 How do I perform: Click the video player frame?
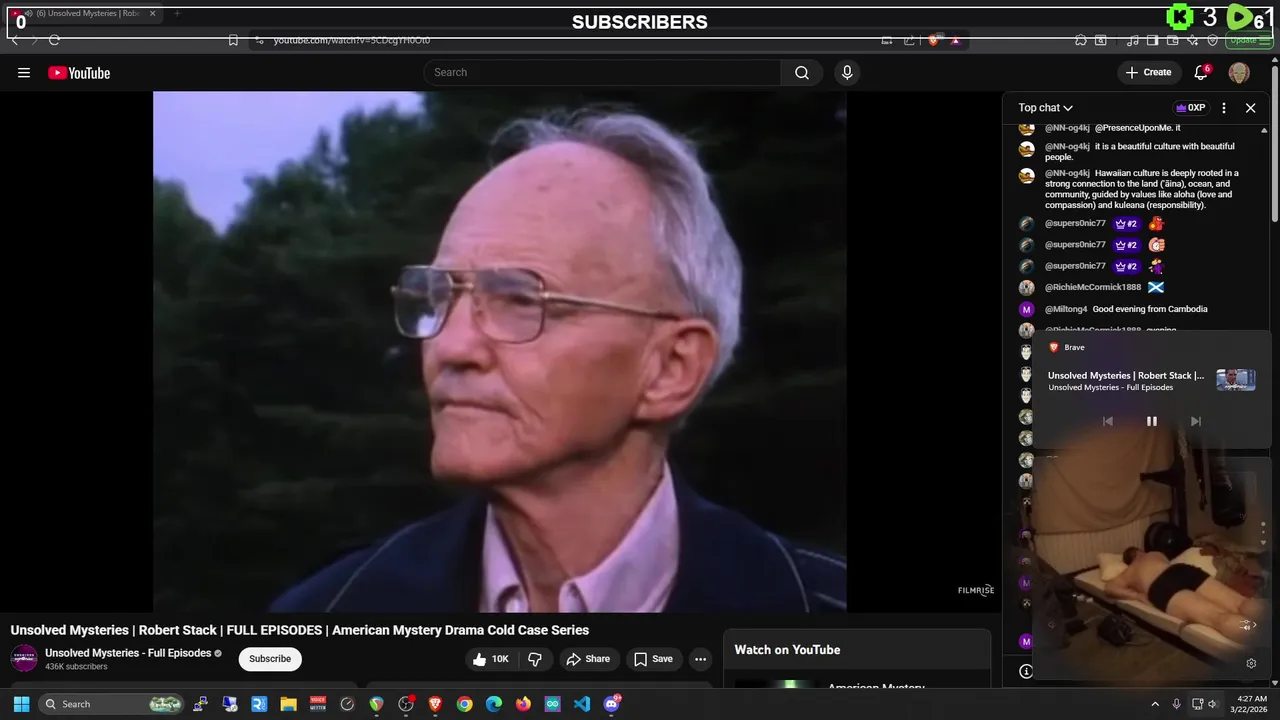(x=500, y=351)
